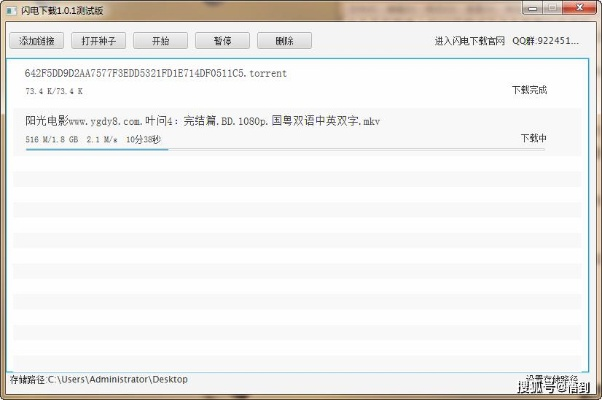Click the 下载中 status text
Screen dimensions: 602x400
click(534, 138)
